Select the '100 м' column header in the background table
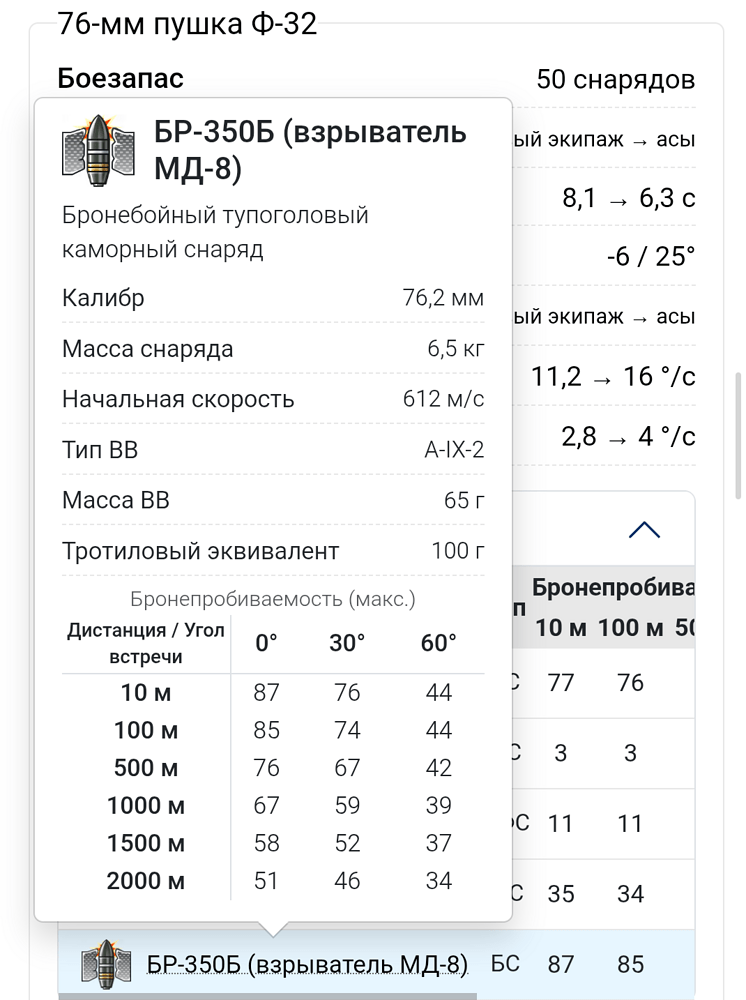The image size is (746, 1000). (630, 628)
